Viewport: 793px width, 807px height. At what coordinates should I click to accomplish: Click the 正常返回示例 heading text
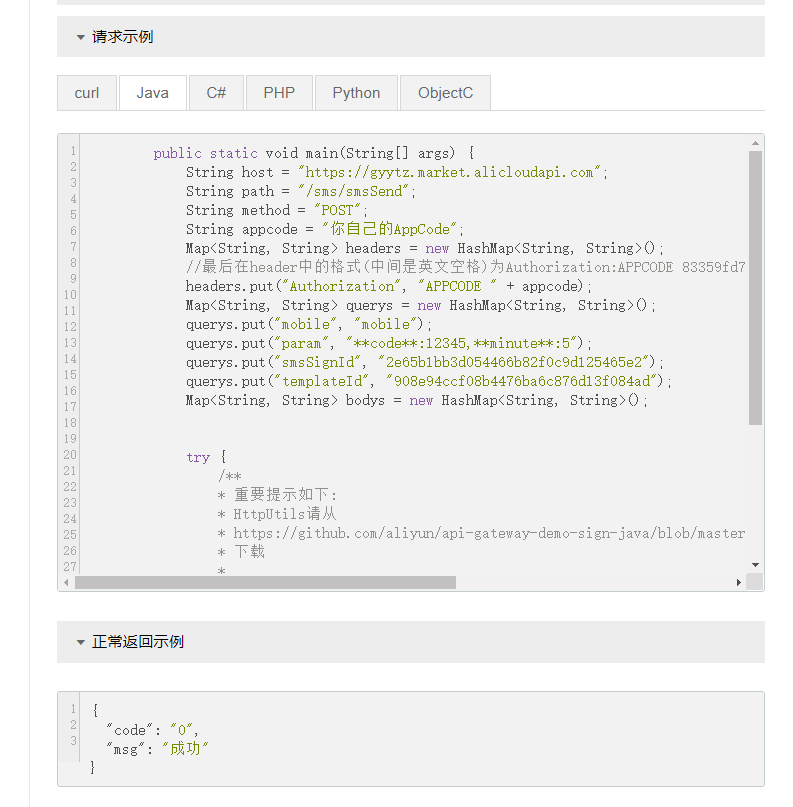click(x=137, y=642)
